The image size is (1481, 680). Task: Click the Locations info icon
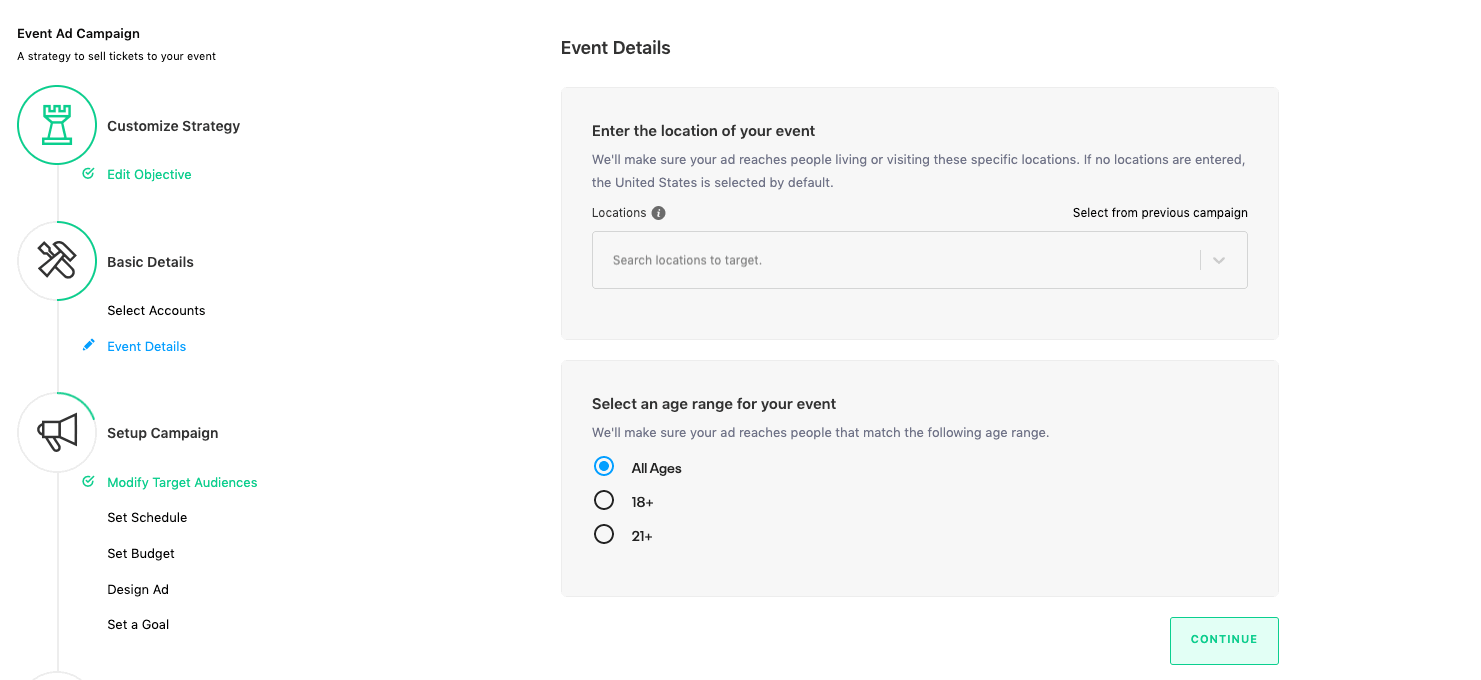pos(658,213)
